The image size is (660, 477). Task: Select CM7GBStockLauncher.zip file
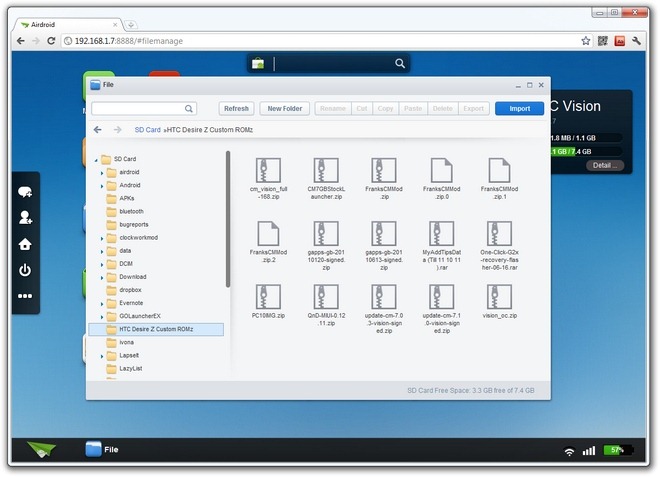326,179
